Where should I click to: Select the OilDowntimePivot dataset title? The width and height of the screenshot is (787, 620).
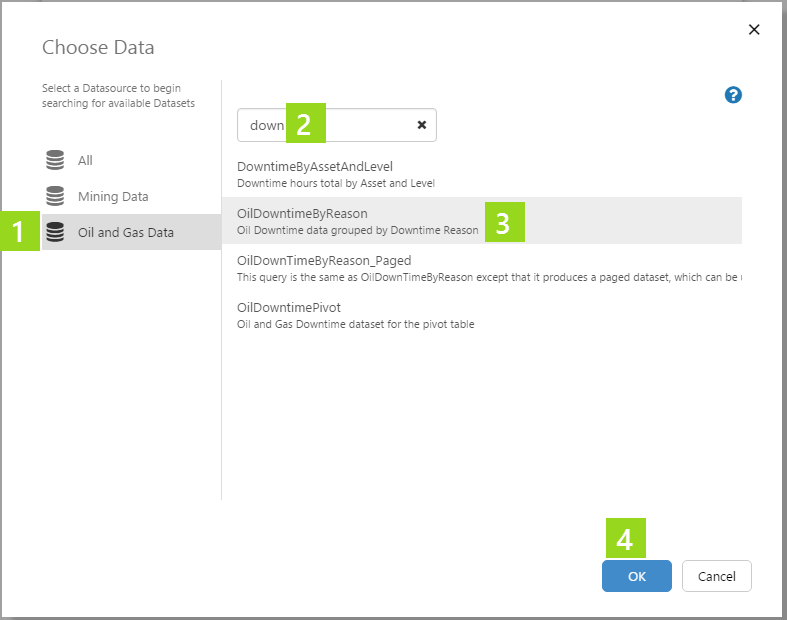click(289, 307)
